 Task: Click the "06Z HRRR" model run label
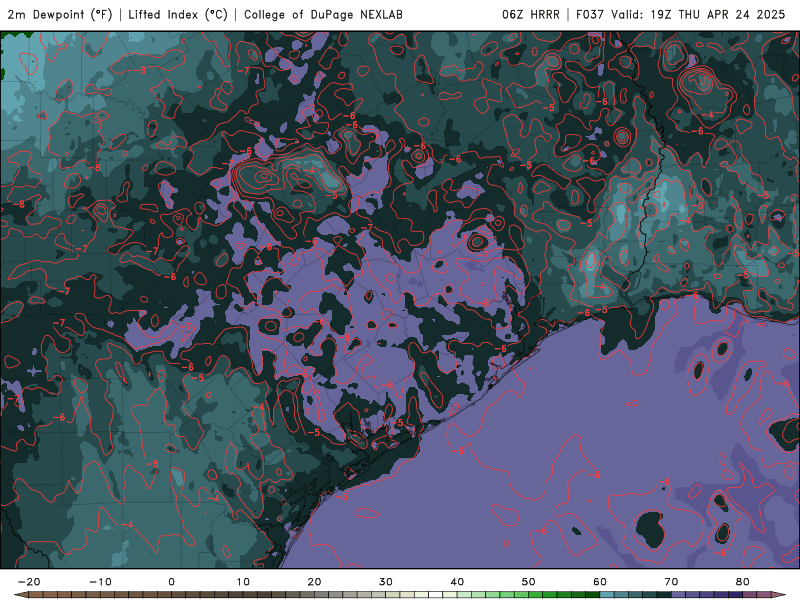coord(531,14)
